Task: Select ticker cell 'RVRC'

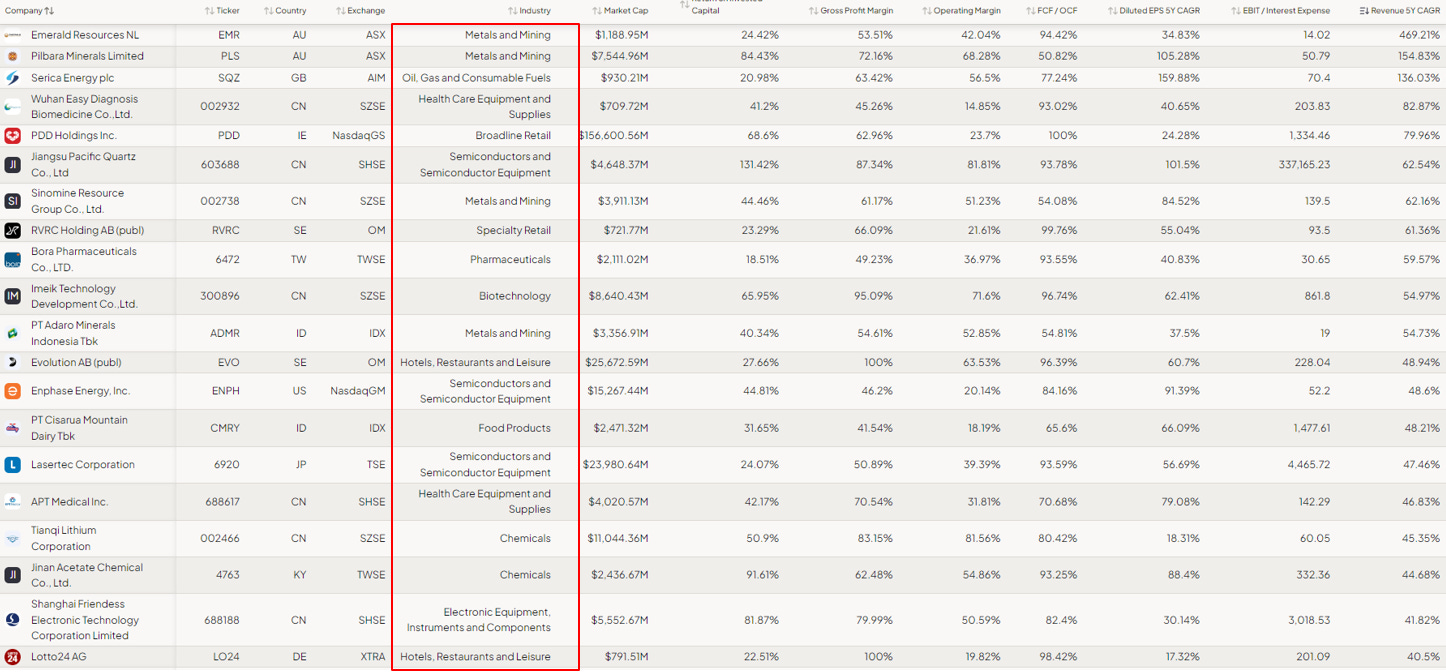Action: [x=226, y=231]
